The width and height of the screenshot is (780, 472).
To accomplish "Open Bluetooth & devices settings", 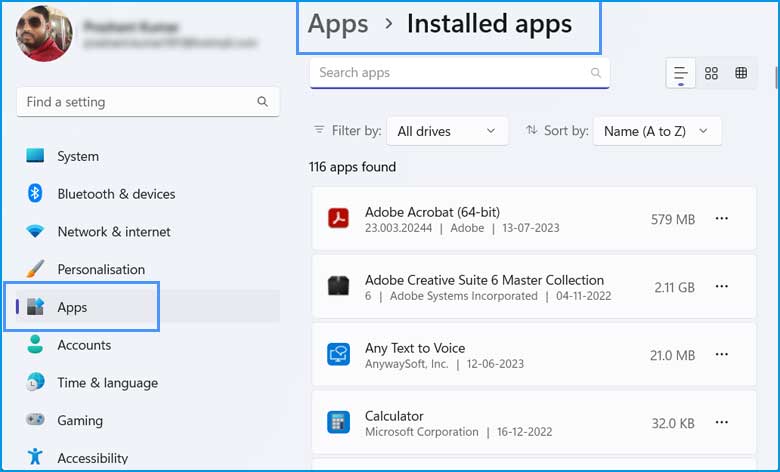I will pyautogui.click(x=148, y=194).
